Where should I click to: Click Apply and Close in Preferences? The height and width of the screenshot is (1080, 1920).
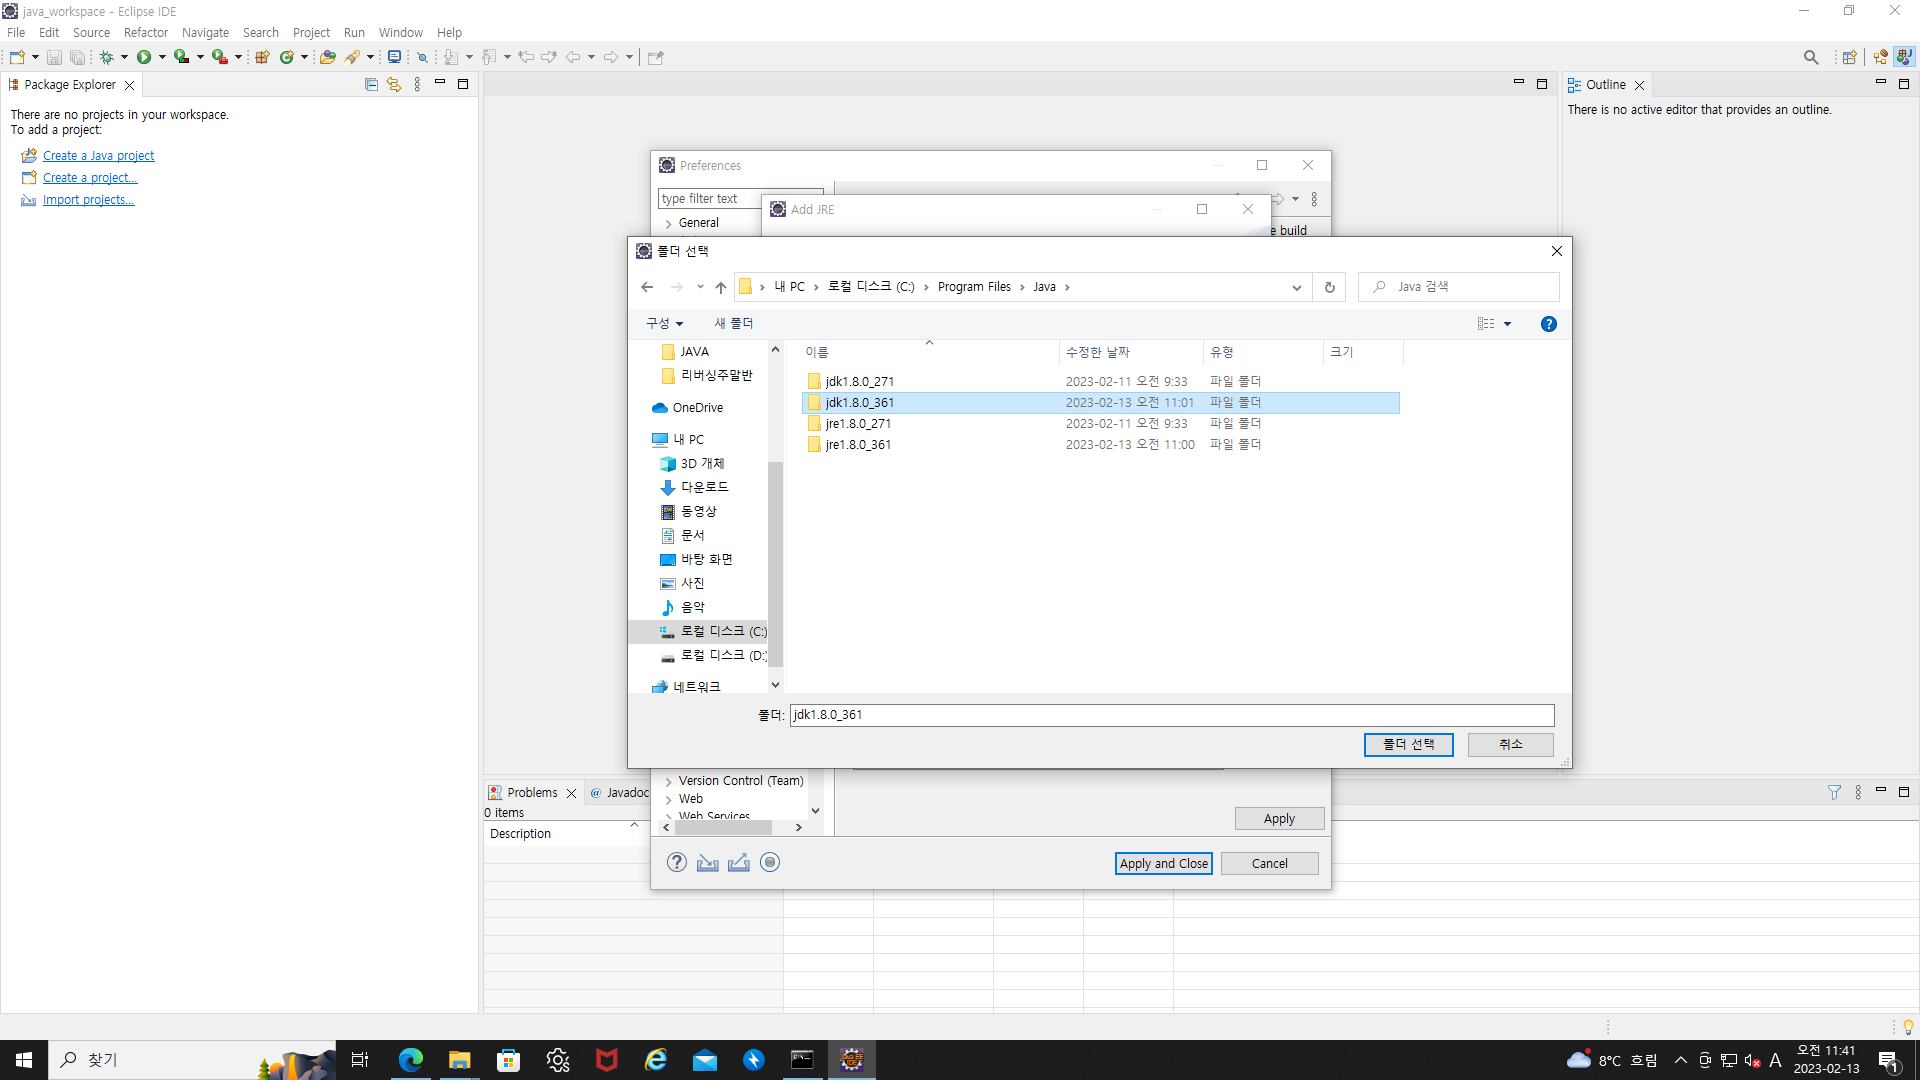(x=1163, y=863)
